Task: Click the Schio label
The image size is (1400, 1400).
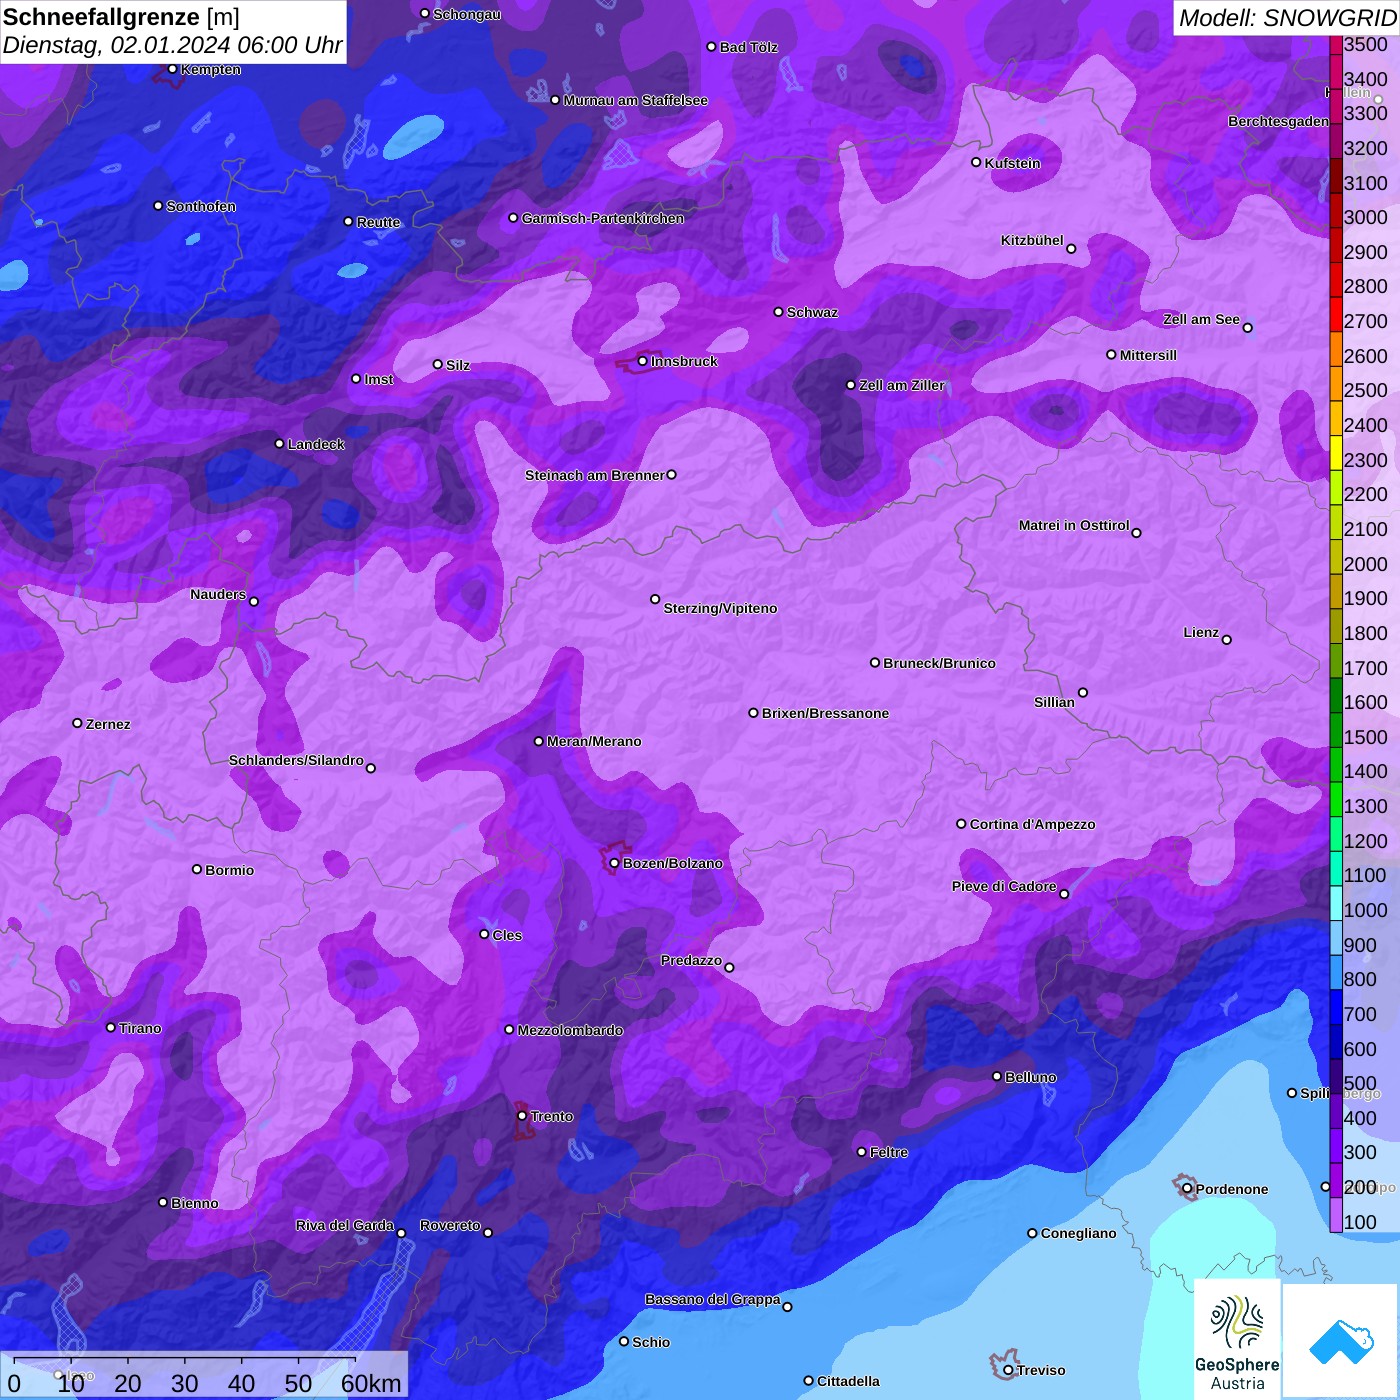Action: pyautogui.click(x=651, y=1342)
